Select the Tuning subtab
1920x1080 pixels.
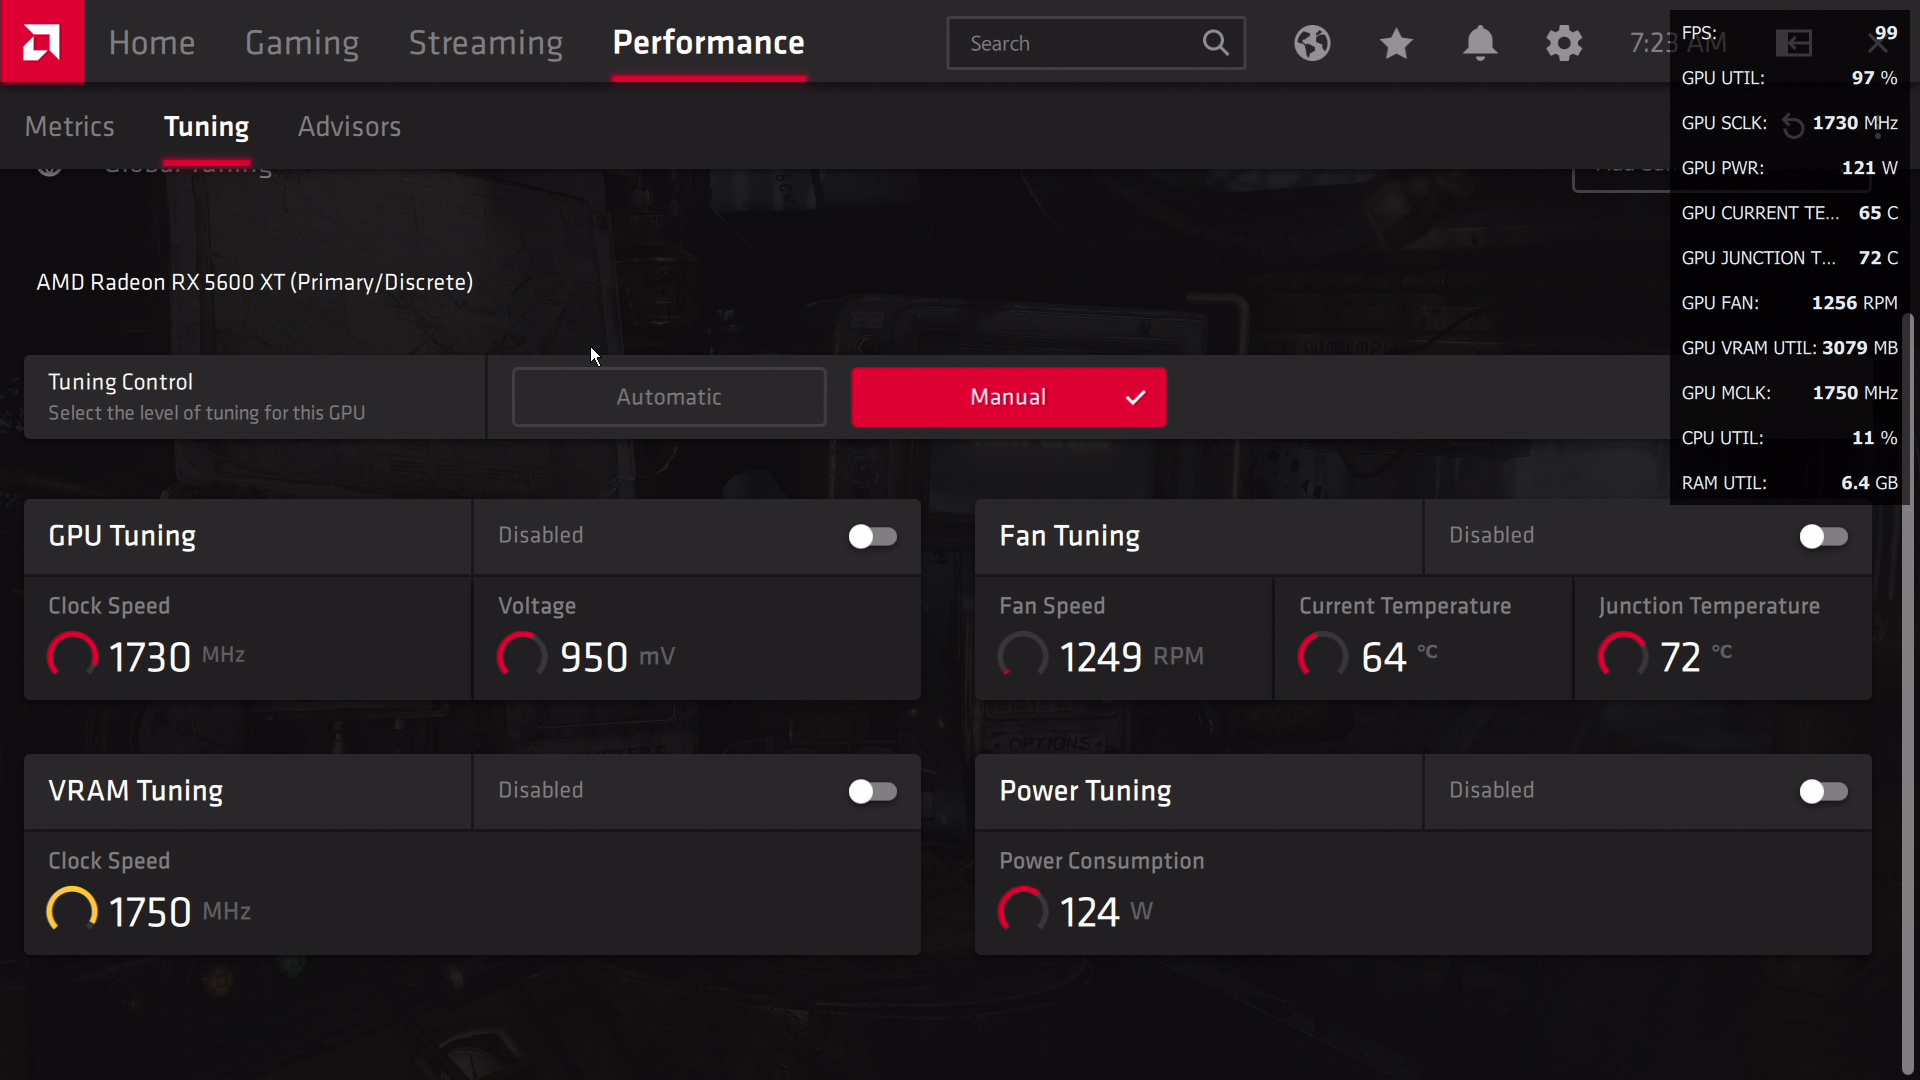[206, 127]
